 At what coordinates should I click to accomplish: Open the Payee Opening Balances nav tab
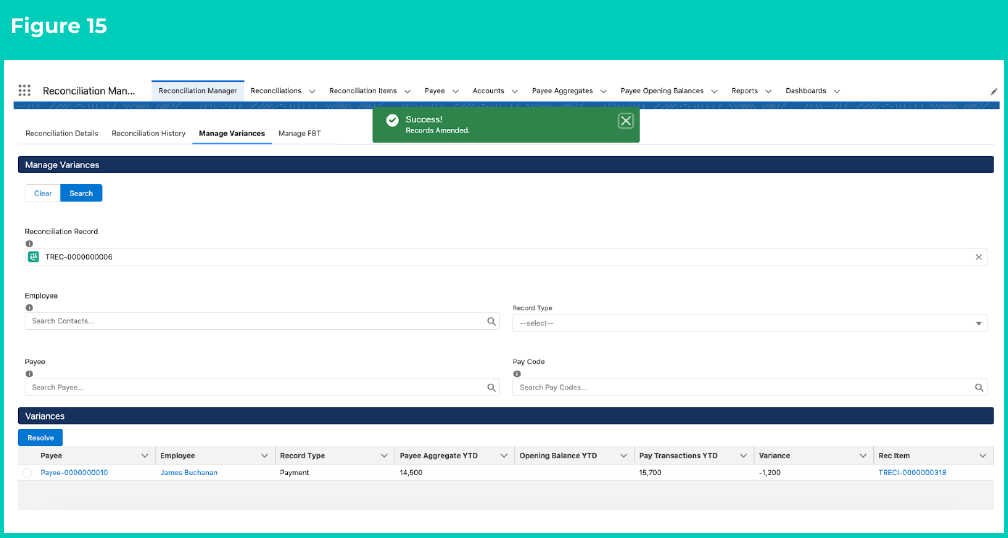click(662, 91)
